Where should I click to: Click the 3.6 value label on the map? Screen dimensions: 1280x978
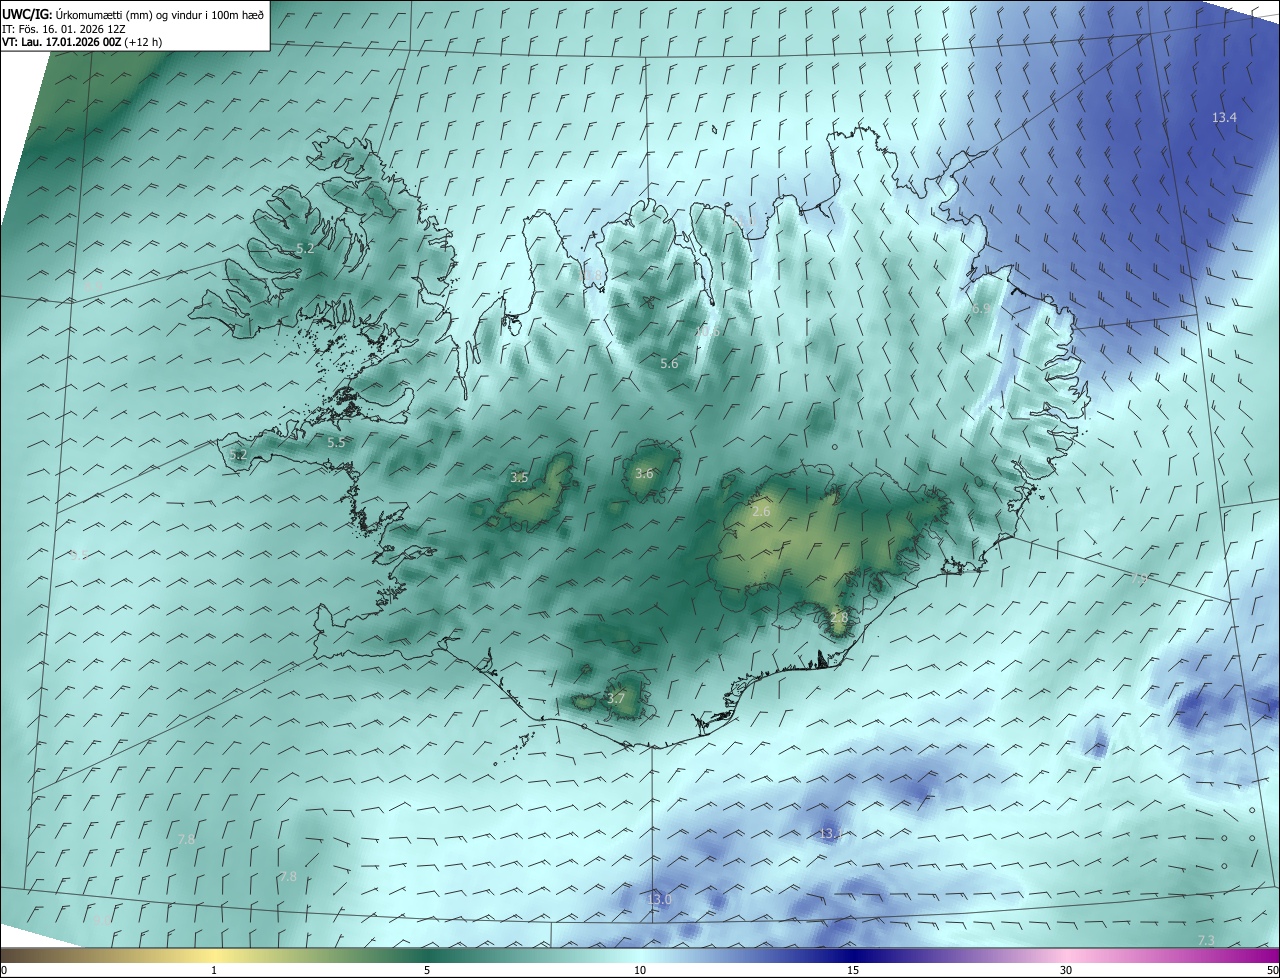tap(644, 474)
